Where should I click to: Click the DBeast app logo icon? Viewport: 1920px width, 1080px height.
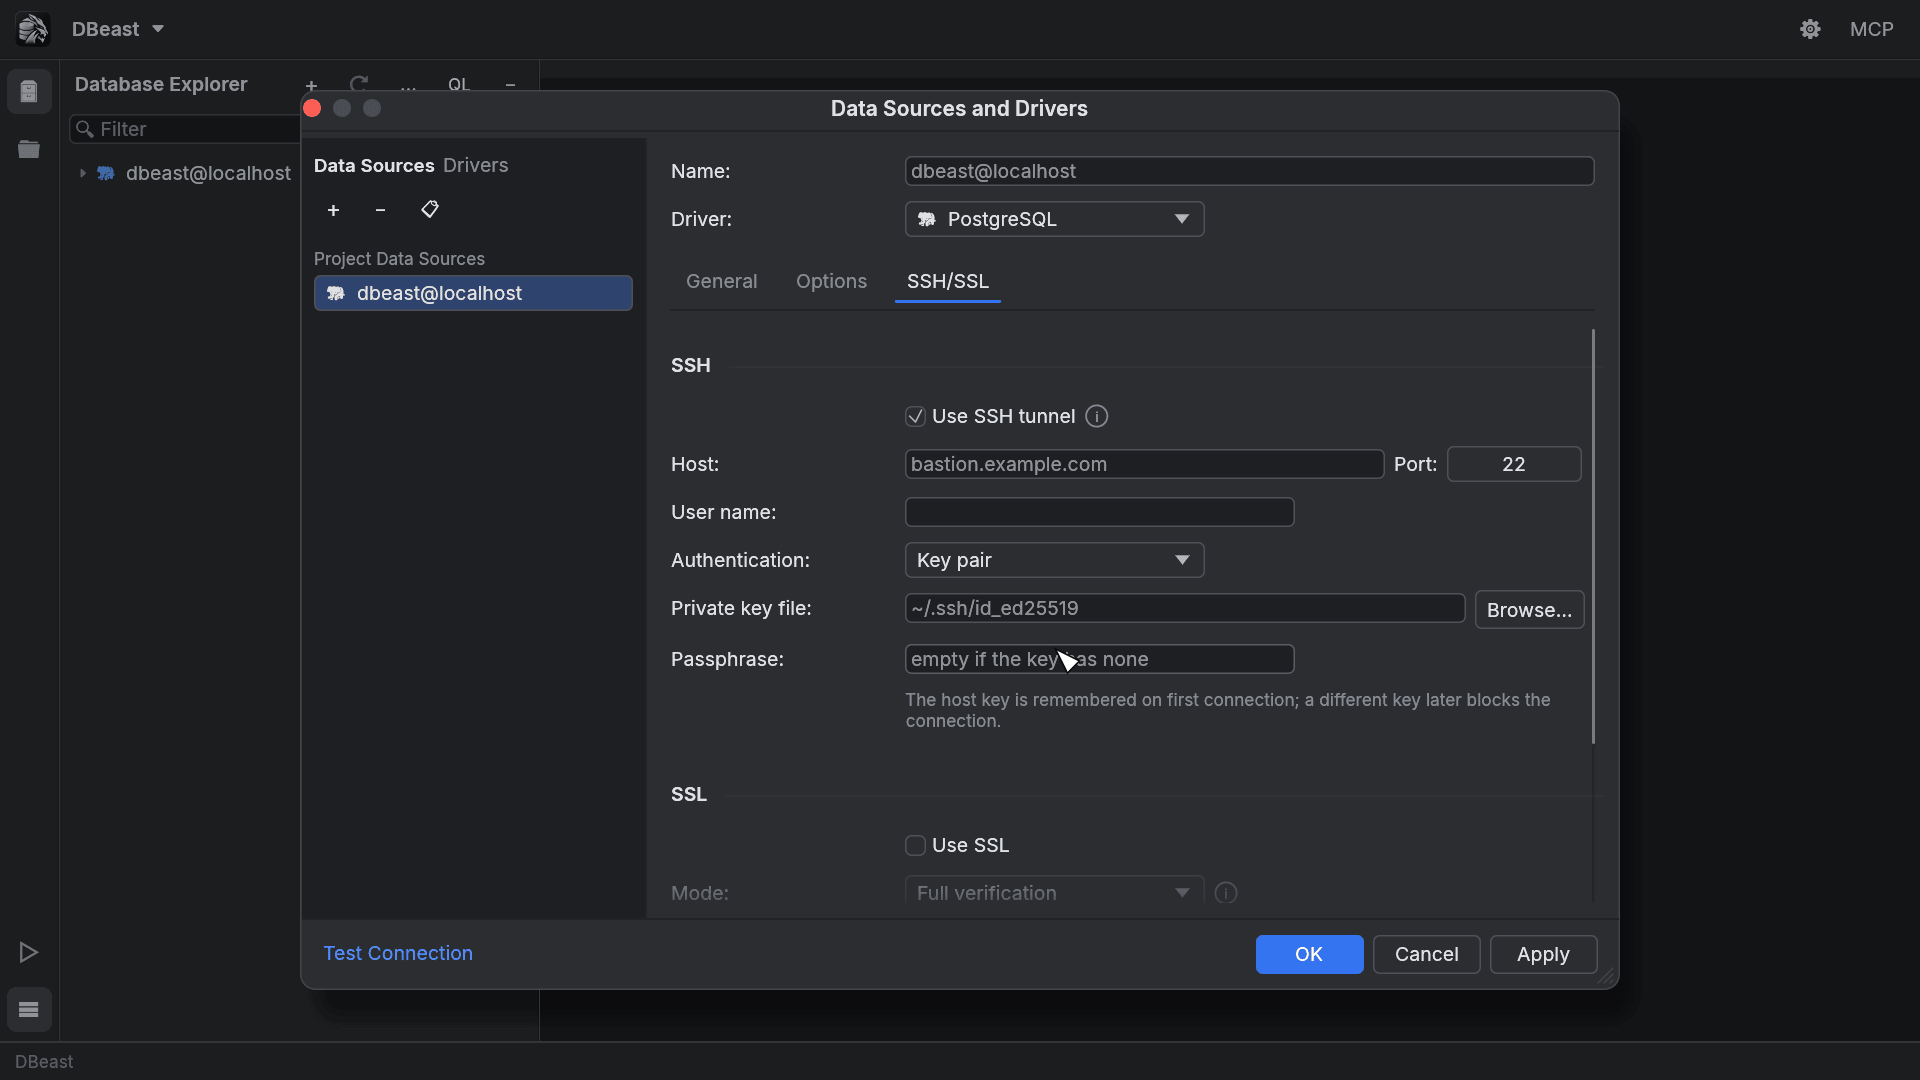tap(32, 29)
